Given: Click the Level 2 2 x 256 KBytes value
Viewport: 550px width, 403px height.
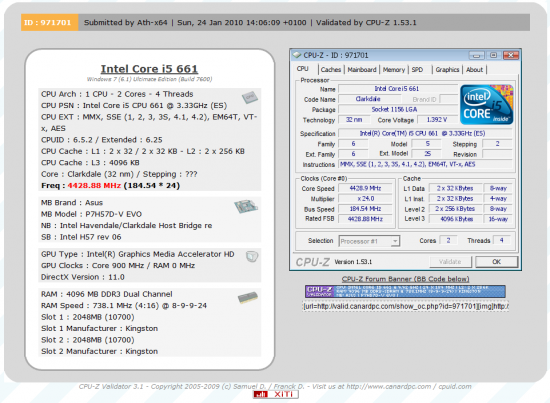Looking at the screenshot, I should tap(455, 209).
